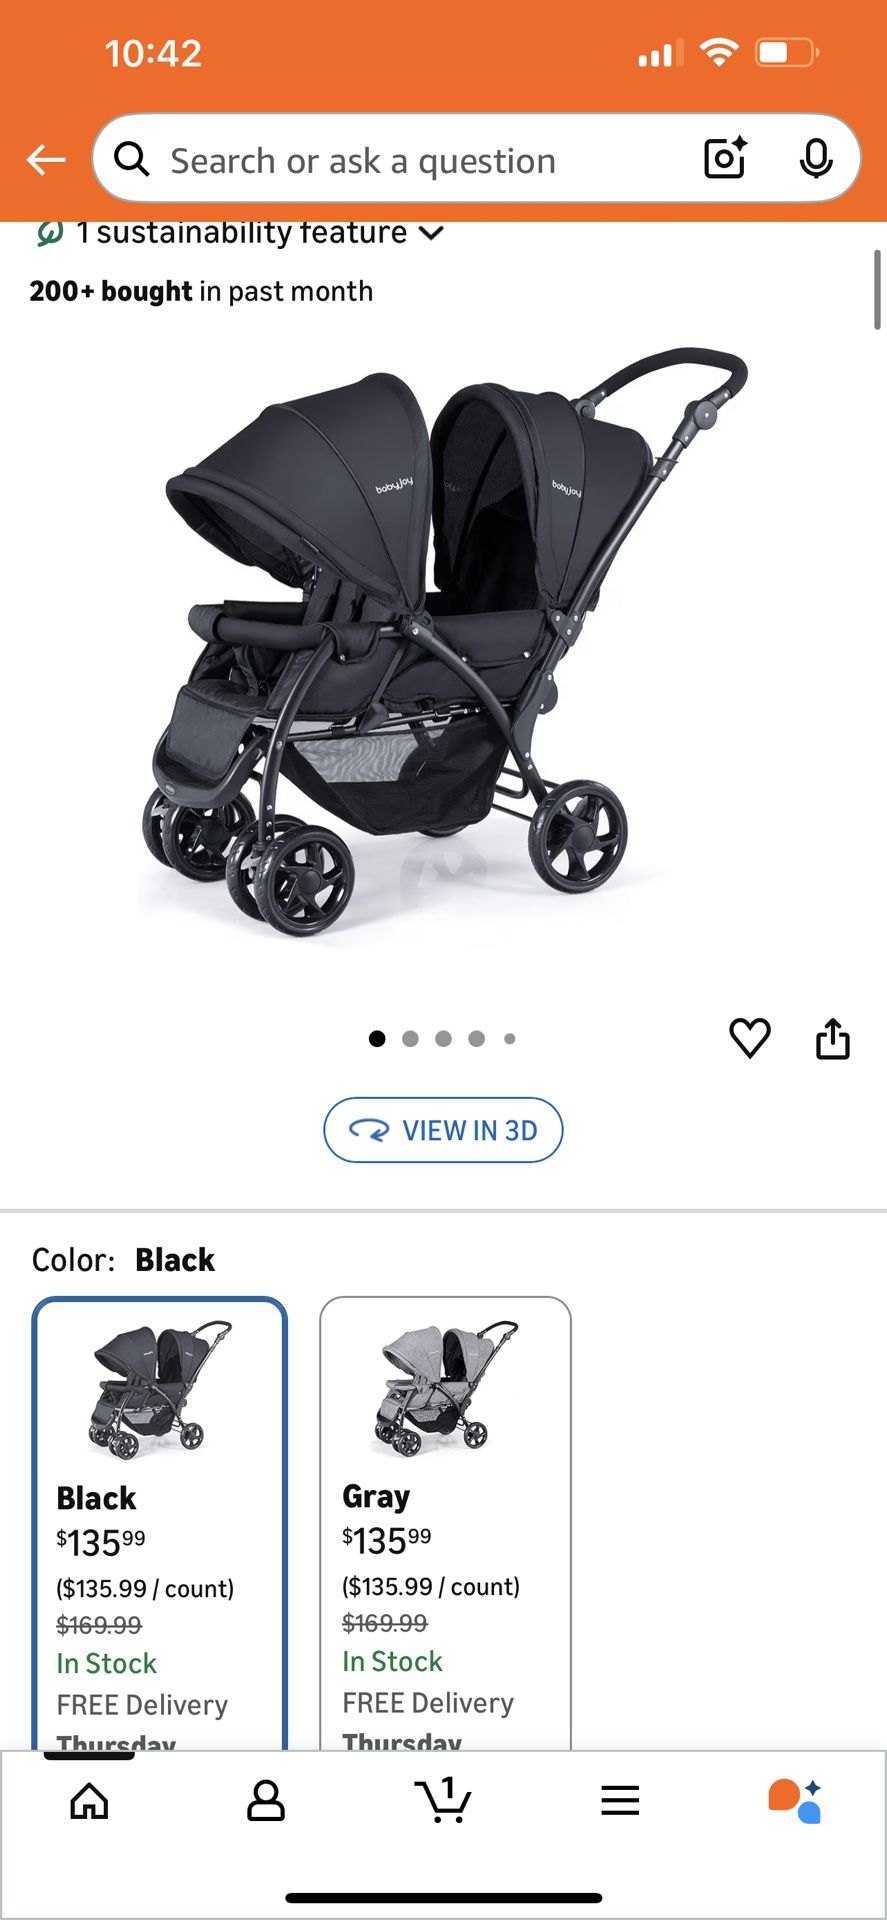Image resolution: width=887 pixels, height=1920 pixels.
Task: Click the page scrollbar handle
Action: 877,289
